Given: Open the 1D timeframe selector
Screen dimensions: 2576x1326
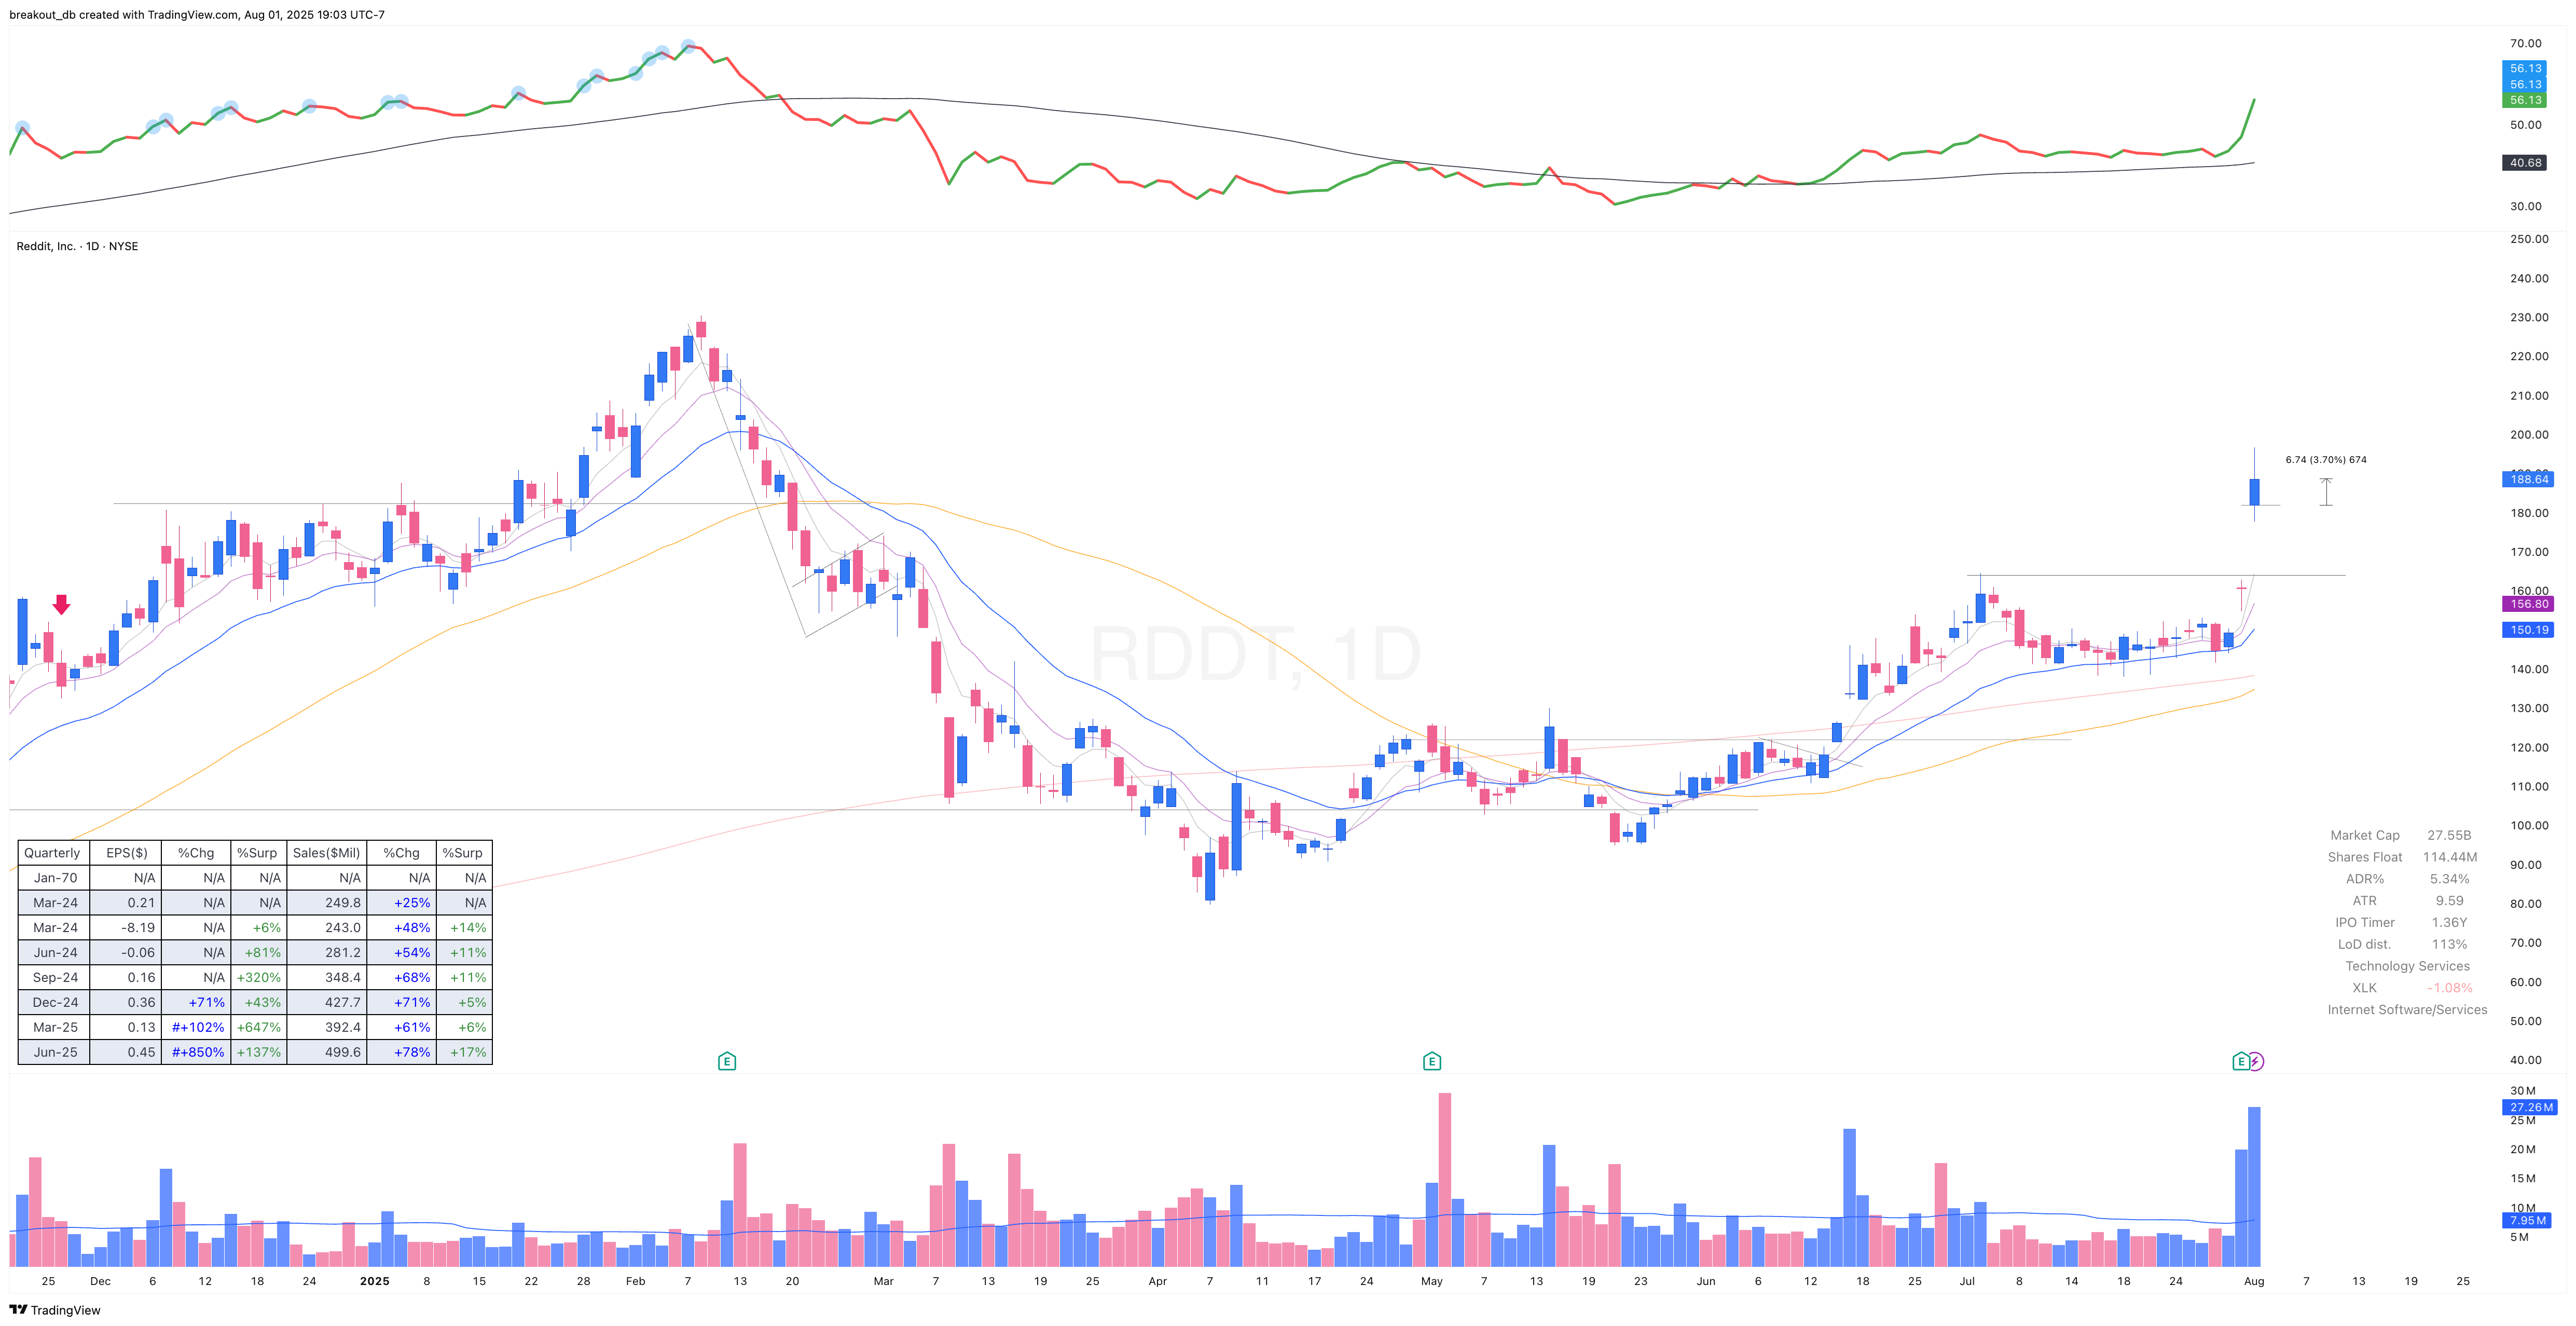Looking at the screenshot, I should click(92, 246).
